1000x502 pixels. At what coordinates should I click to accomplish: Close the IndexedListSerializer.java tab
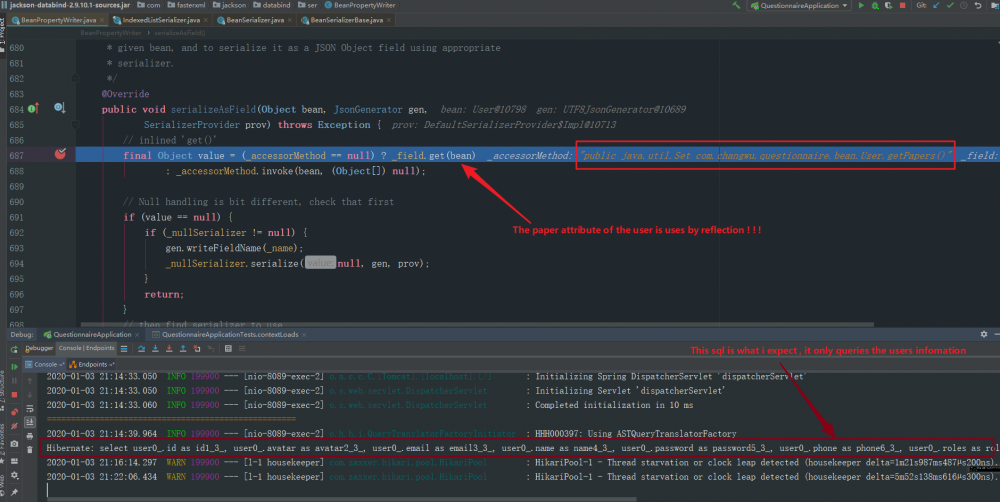click(205, 20)
